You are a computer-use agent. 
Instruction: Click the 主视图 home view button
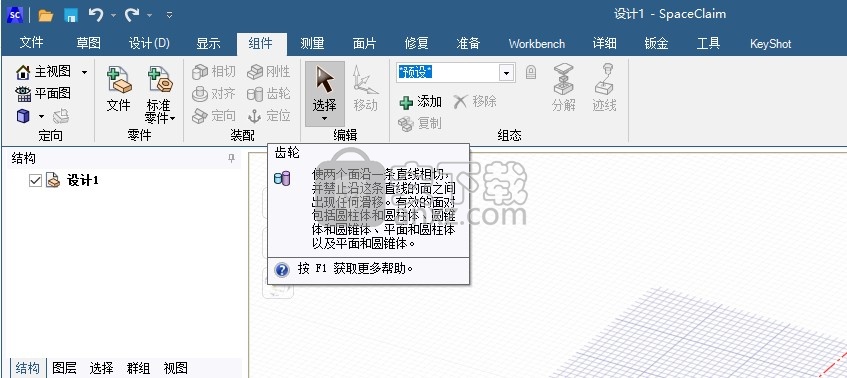[x=44, y=71]
